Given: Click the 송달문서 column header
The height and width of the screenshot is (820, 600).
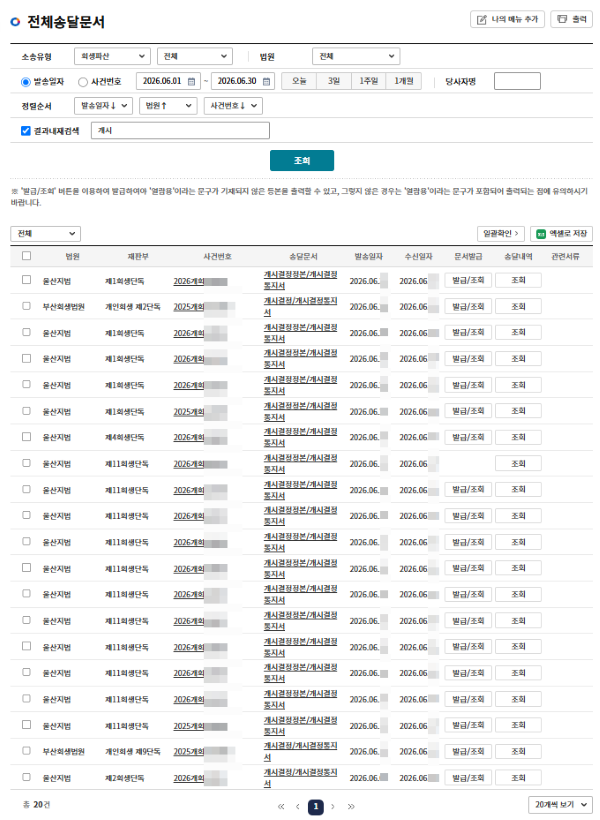Looking at the screenshot, I should pyautogui.click(x=303, y=256).
